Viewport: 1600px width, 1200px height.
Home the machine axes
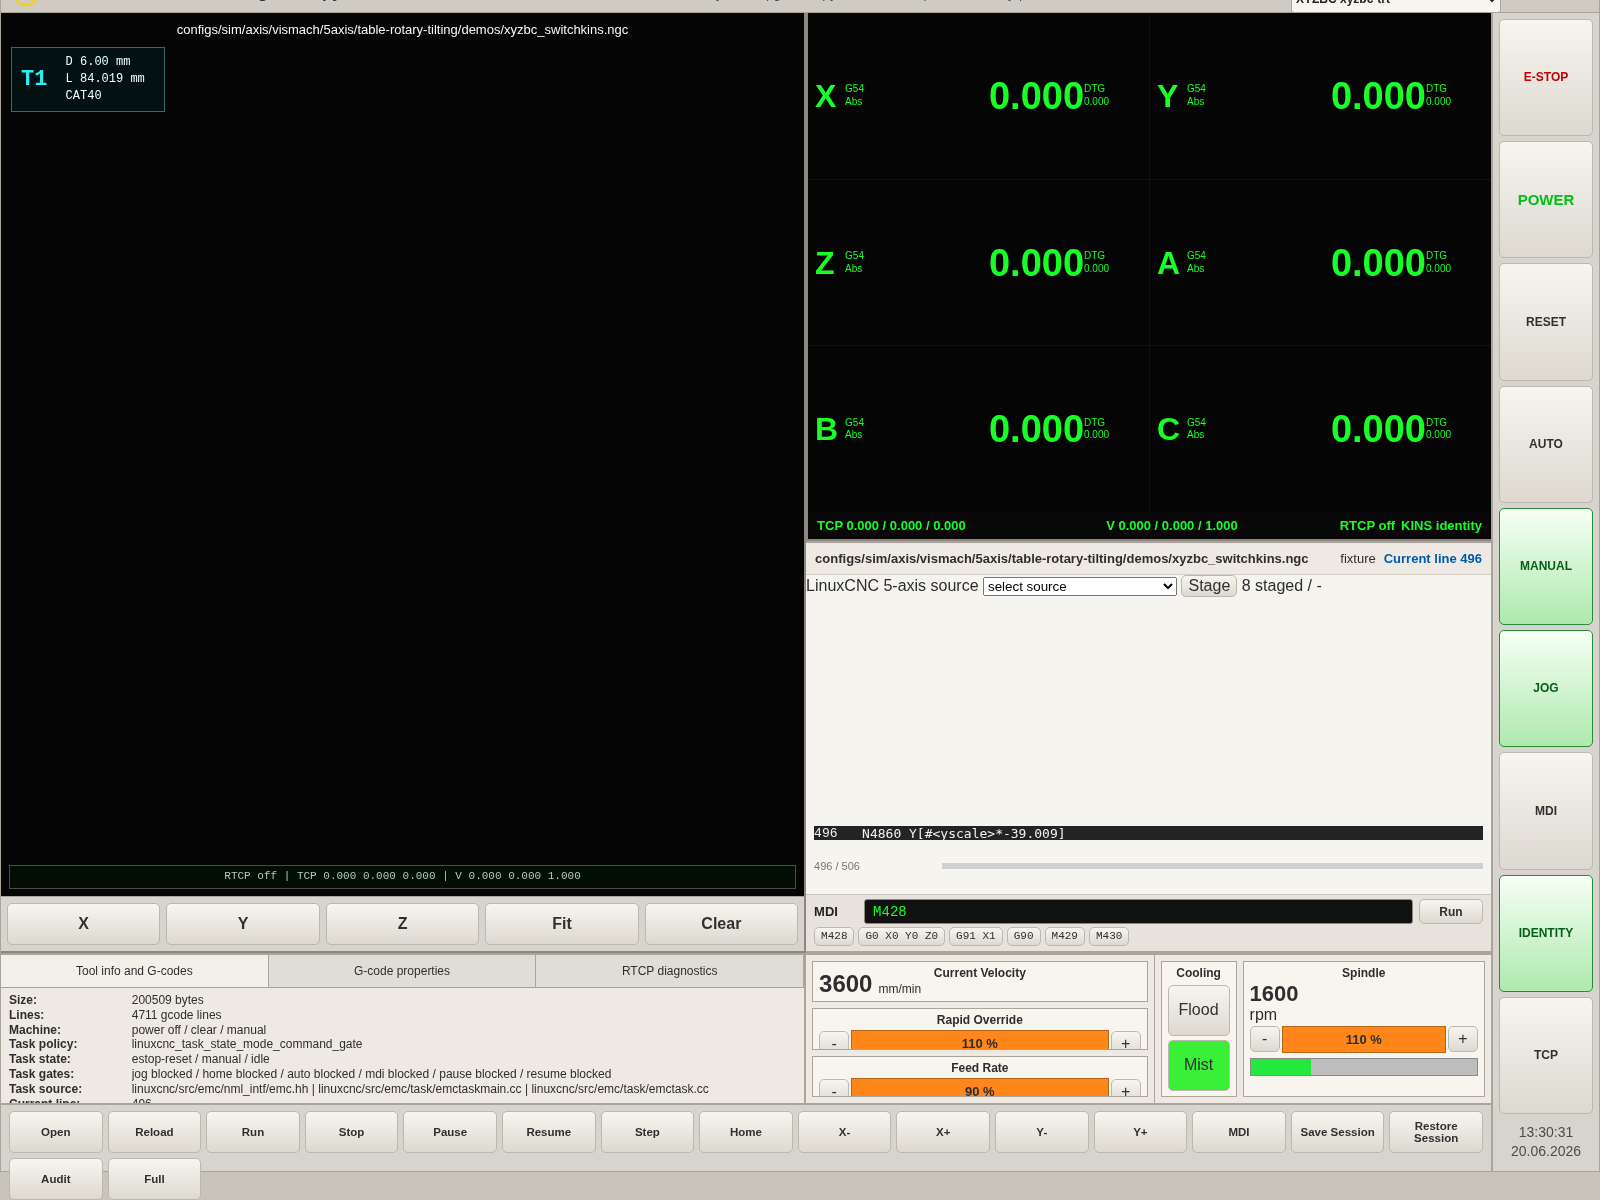click(x=746, y=1132)
